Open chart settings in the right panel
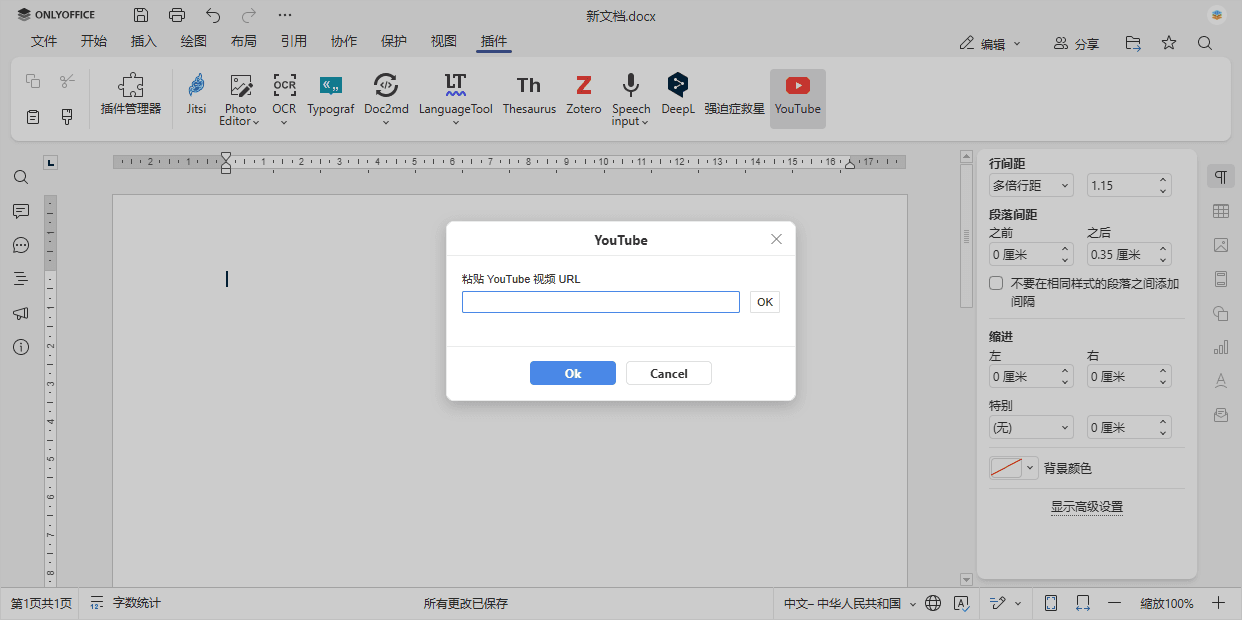 tap(1220, 346)
